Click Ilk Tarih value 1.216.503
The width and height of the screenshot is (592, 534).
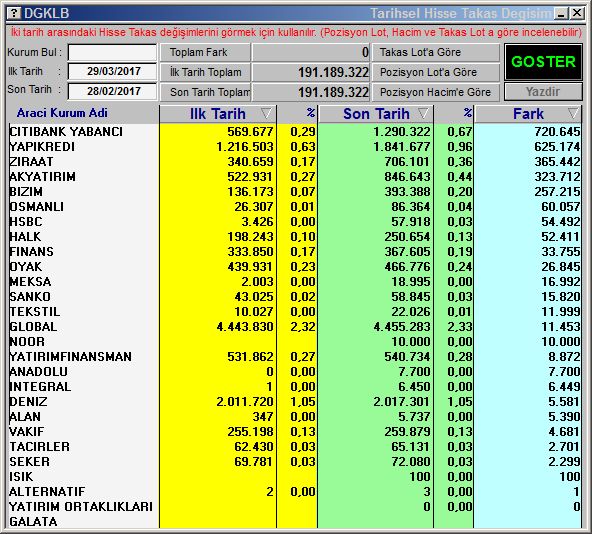point(245,147)
